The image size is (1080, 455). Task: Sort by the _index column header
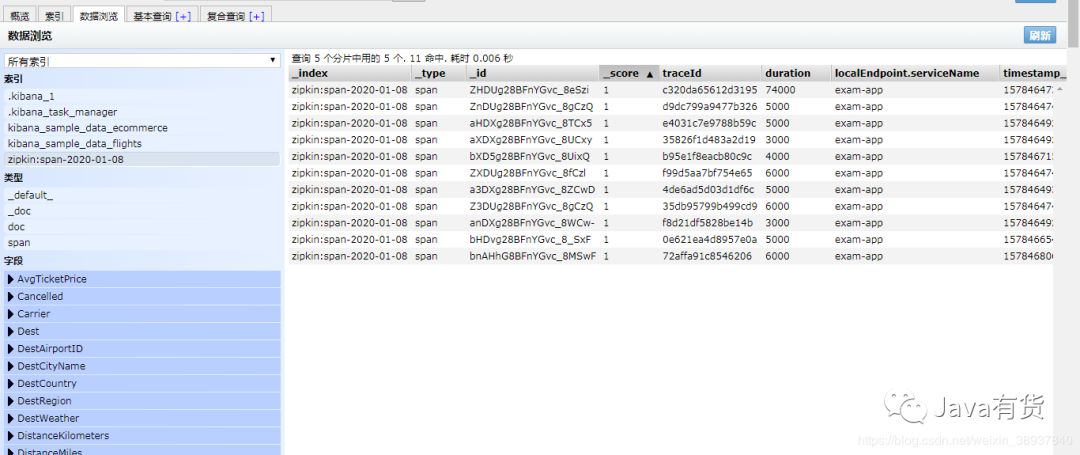point(350,73)
